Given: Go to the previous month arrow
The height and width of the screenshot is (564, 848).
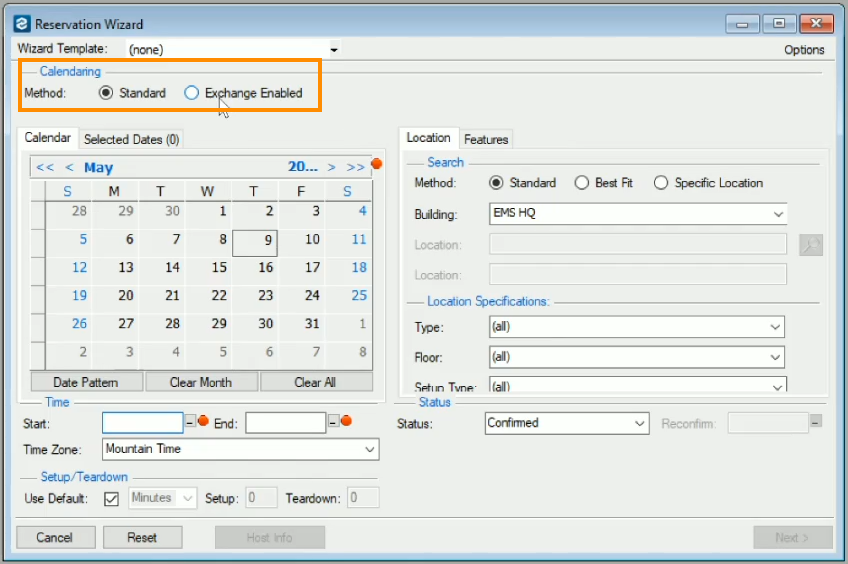Looking at the screenshot, I should click(70, 167).
